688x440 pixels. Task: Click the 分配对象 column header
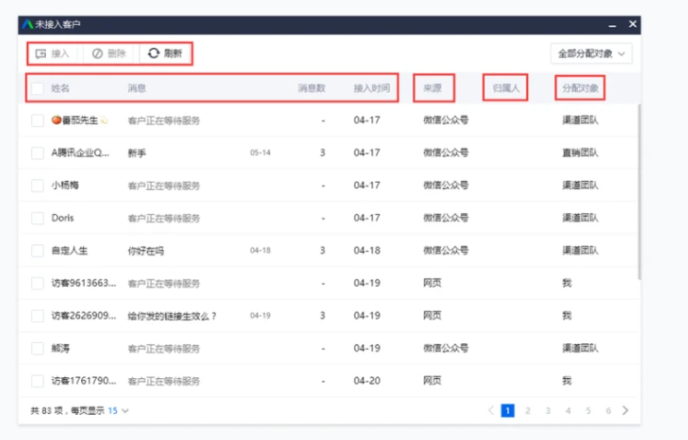580,88
